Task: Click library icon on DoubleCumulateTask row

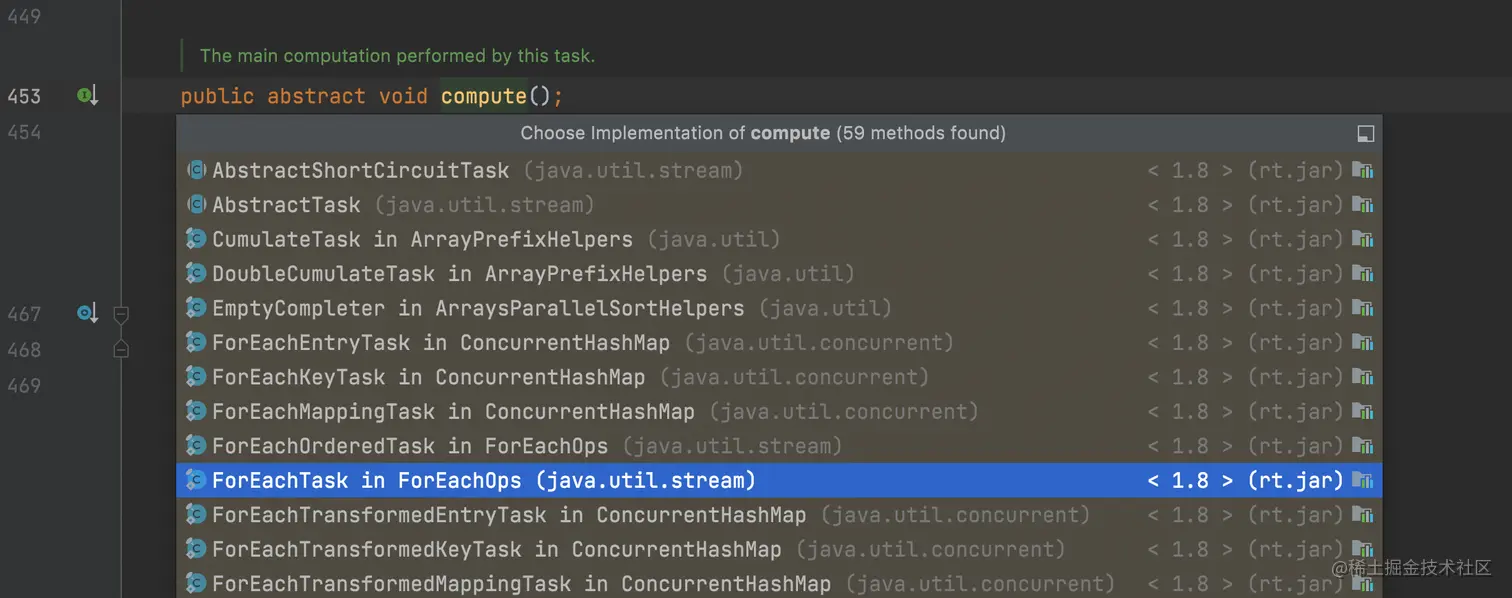Action: pyautogui.click(x=1363, y=274)
